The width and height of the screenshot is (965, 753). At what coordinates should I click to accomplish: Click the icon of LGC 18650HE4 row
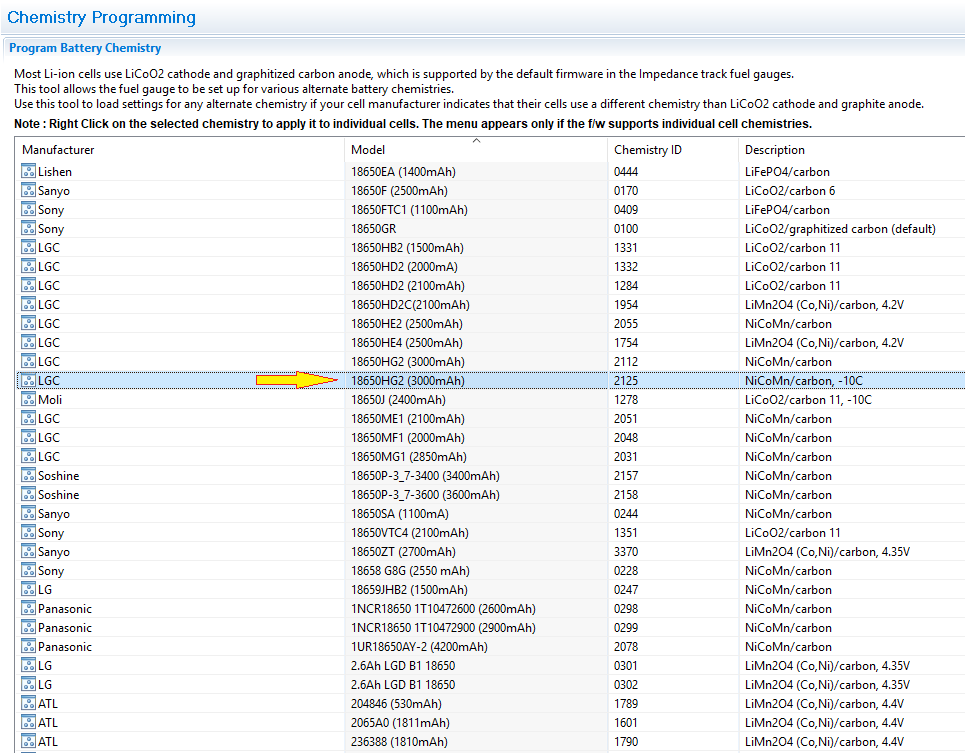click(x=28, y=342)
